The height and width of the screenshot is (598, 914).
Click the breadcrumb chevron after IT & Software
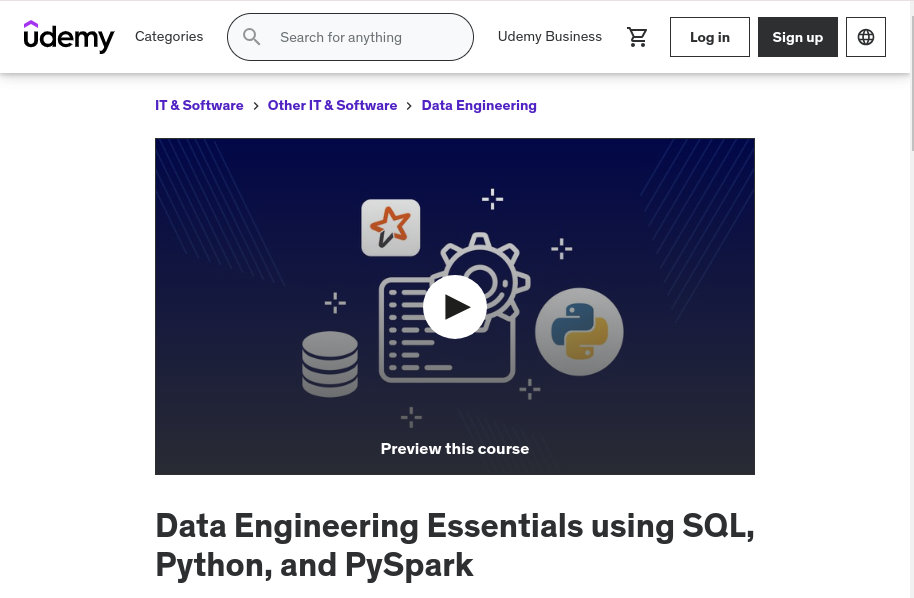click(256, 105)
